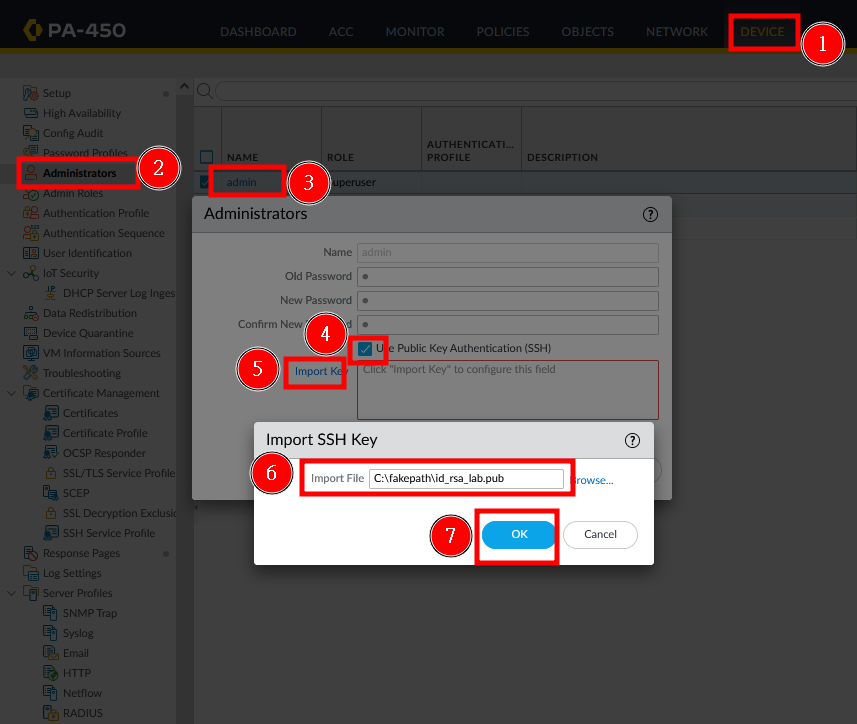This screenshot has height=724, width=857.
Task: Open help in Import SSH Key dialog
Action: pos(632,440)
